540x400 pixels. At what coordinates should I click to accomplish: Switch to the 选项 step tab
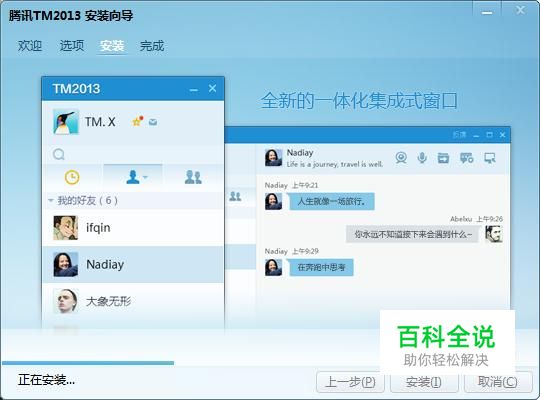point(72,45)
